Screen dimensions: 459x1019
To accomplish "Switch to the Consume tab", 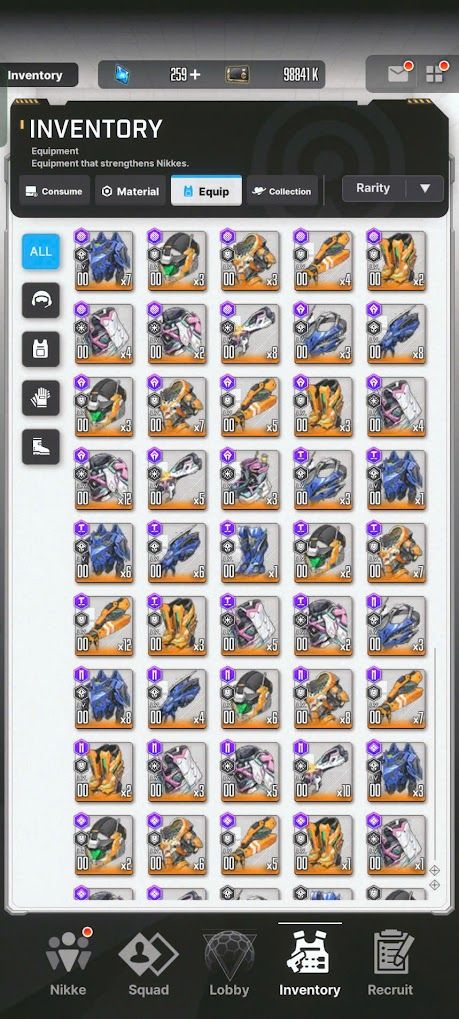I will tap(55, 191).
